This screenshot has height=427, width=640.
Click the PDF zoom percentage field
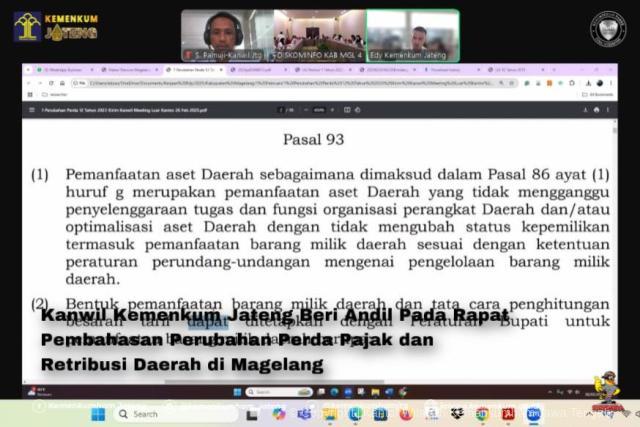click(x=318, y=109)
